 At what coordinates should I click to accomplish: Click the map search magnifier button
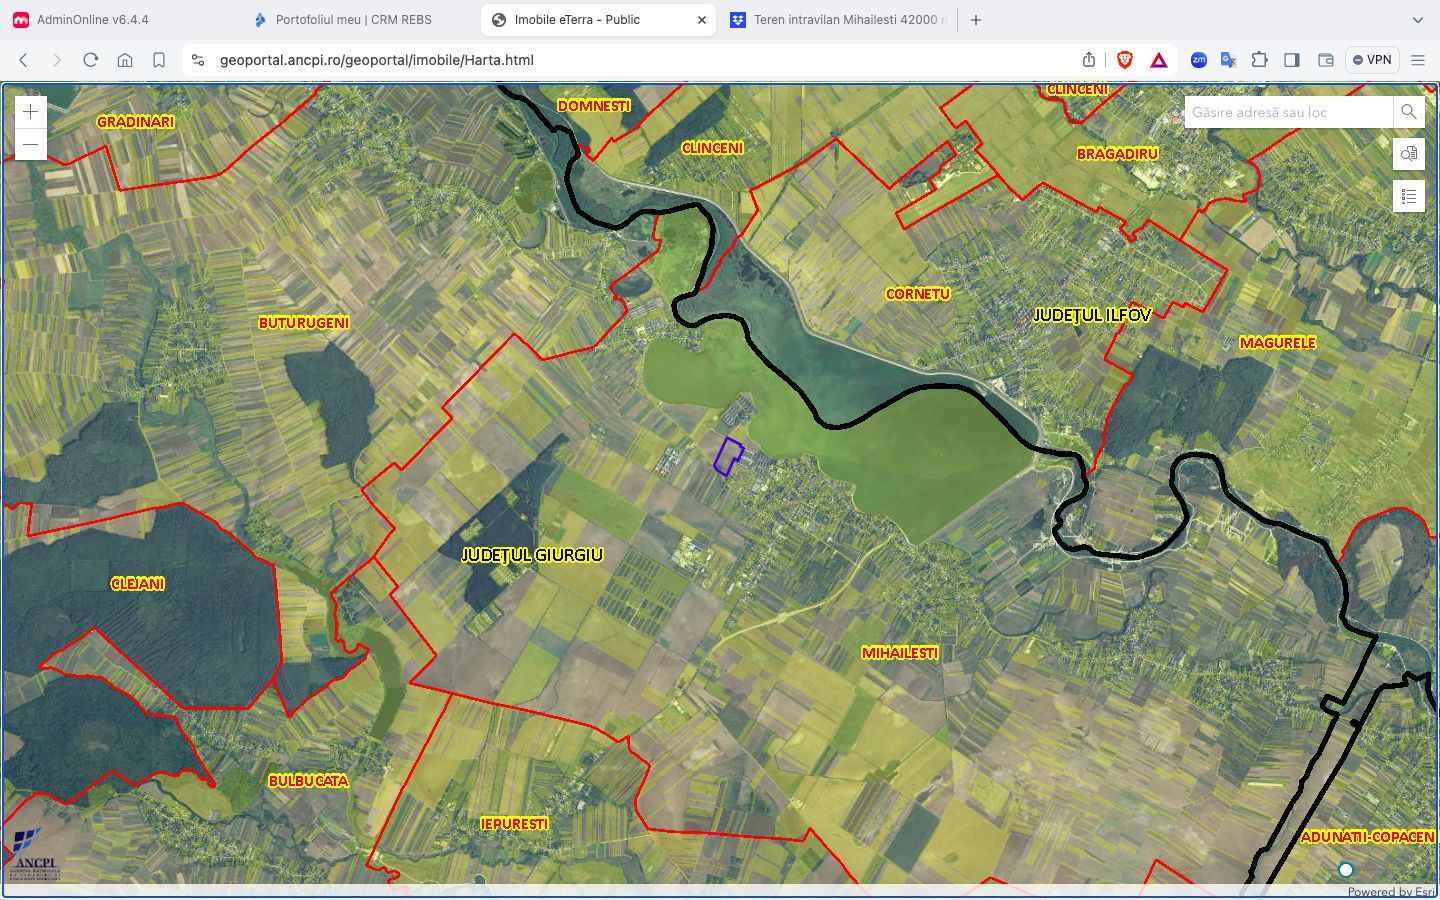tap(1408, 112)
